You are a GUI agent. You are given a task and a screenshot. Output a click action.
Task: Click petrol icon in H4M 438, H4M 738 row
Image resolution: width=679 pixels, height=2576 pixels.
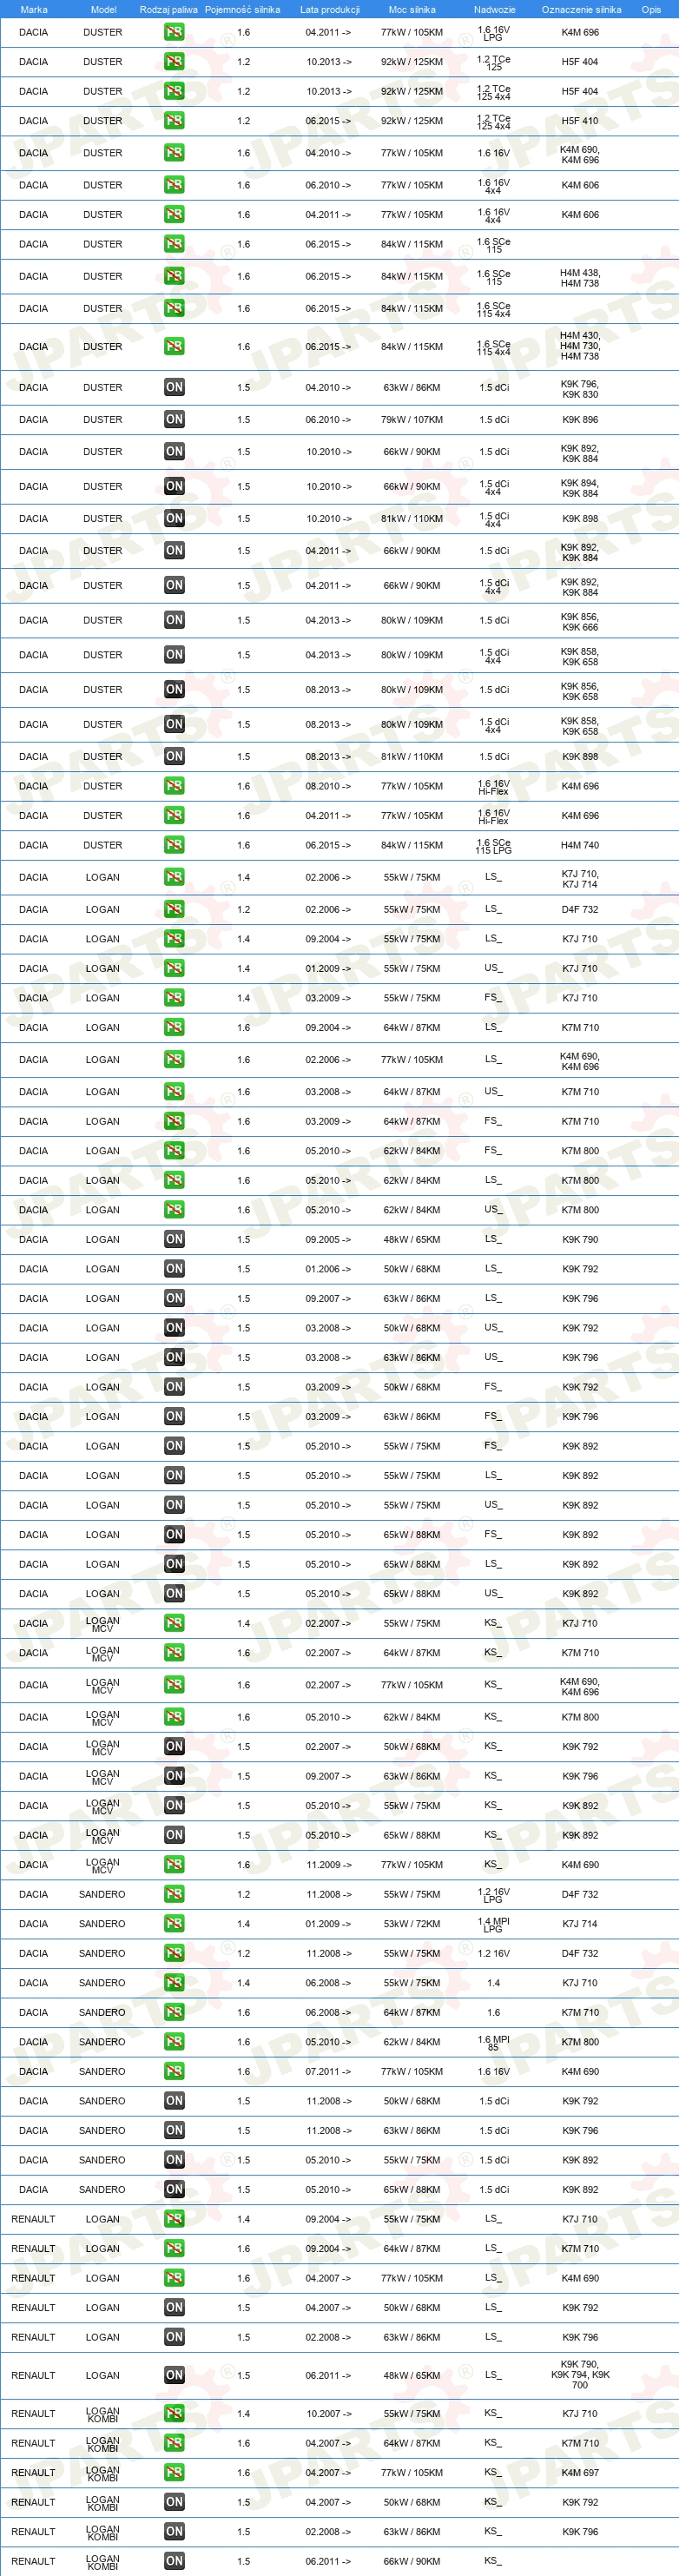tap(174, 276)
